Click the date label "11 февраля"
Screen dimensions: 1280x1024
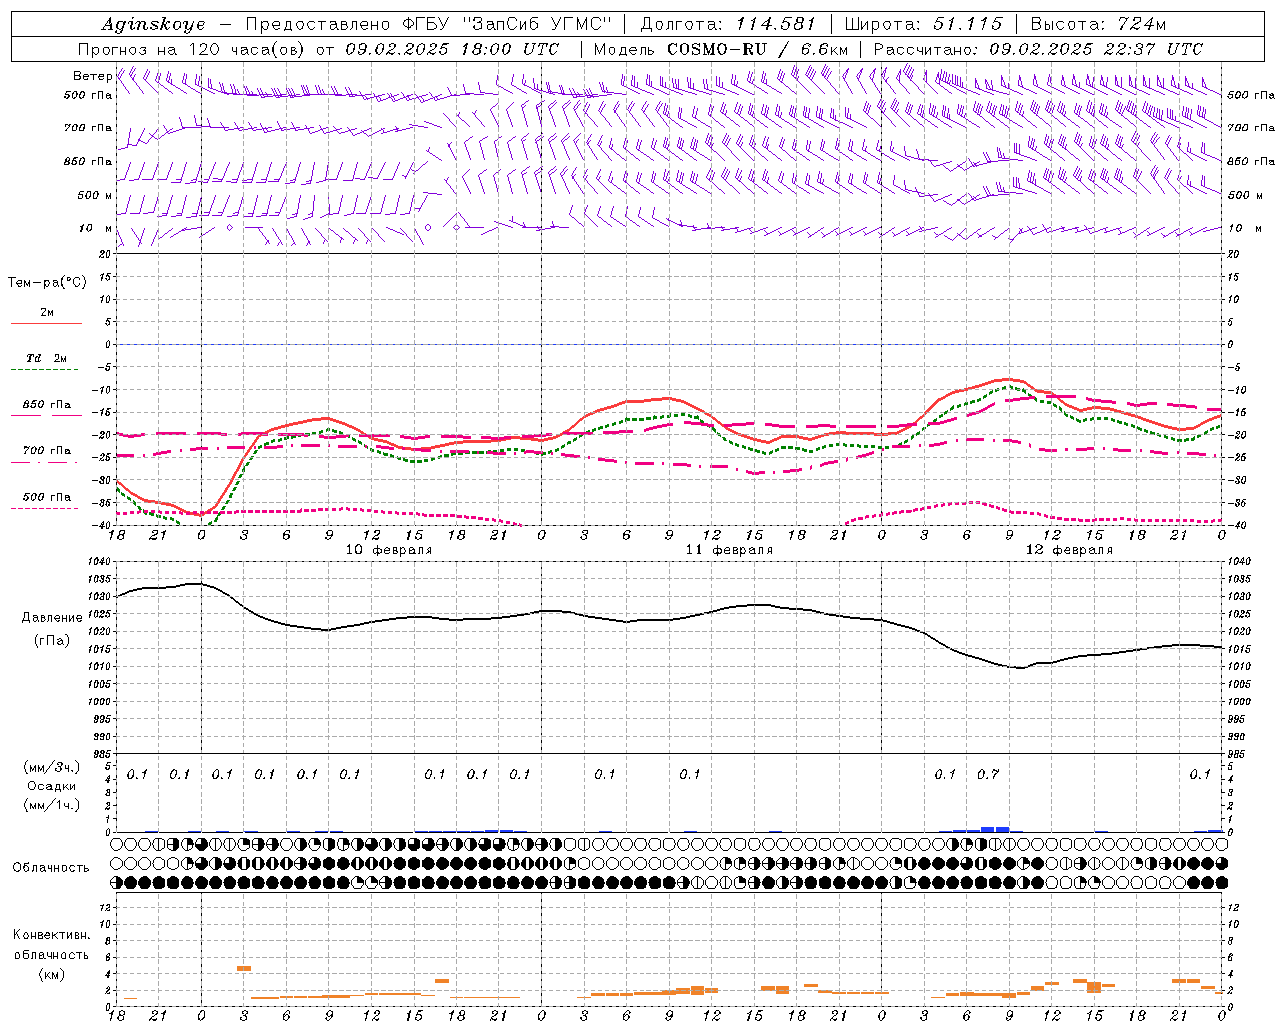coord(729,550)
